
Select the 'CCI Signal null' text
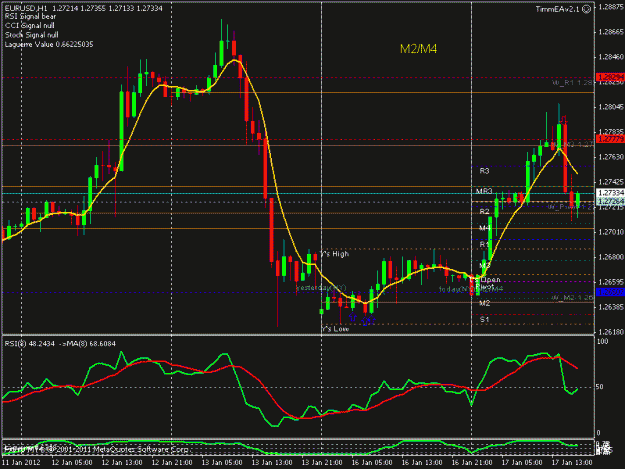(29, 26)
